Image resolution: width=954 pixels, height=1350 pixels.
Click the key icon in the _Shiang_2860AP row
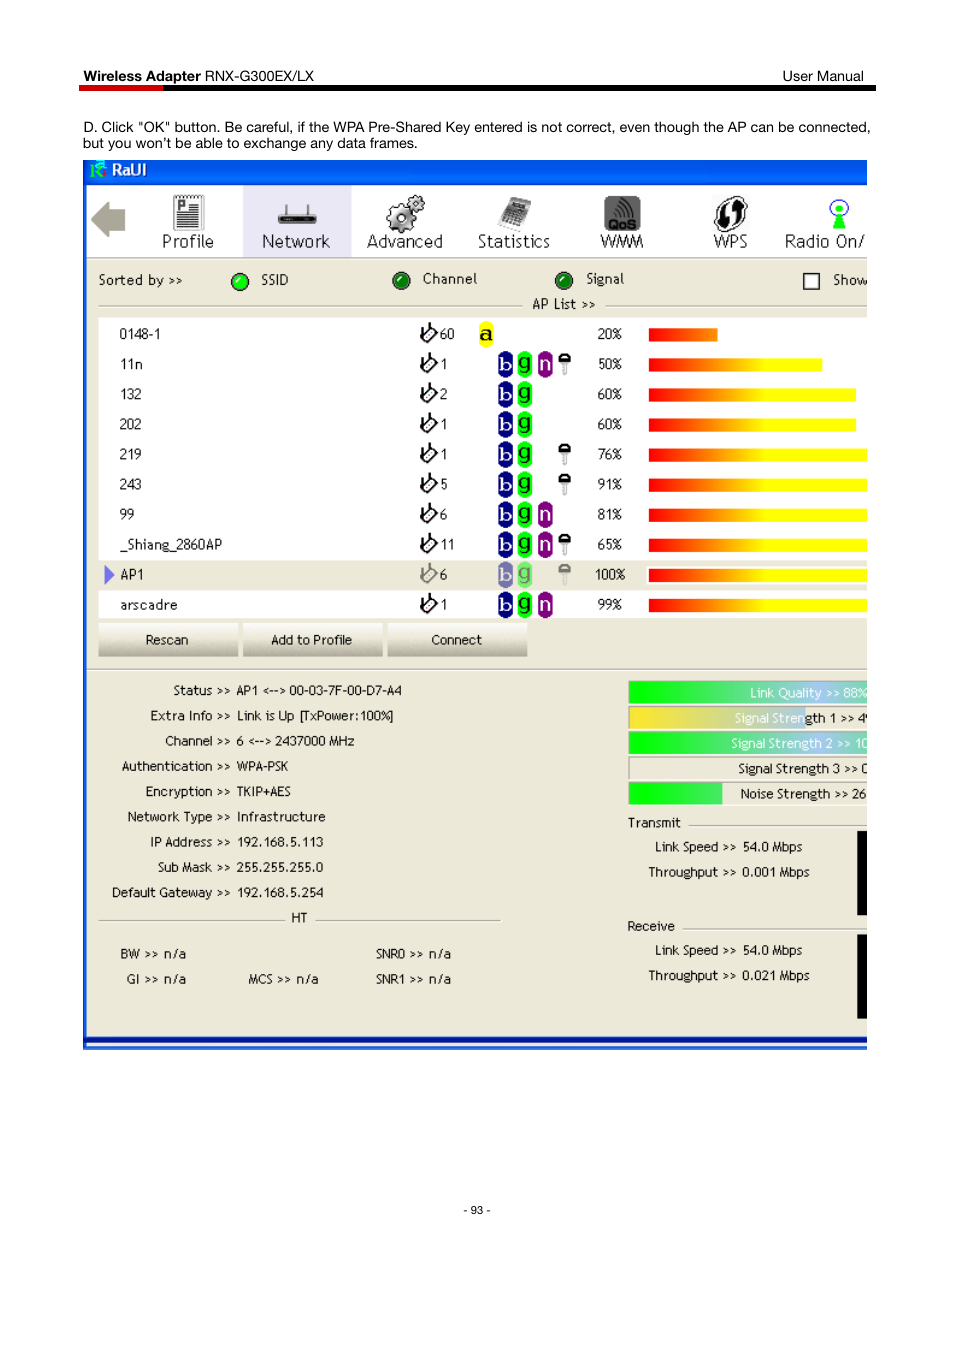(x=565, y=544)
